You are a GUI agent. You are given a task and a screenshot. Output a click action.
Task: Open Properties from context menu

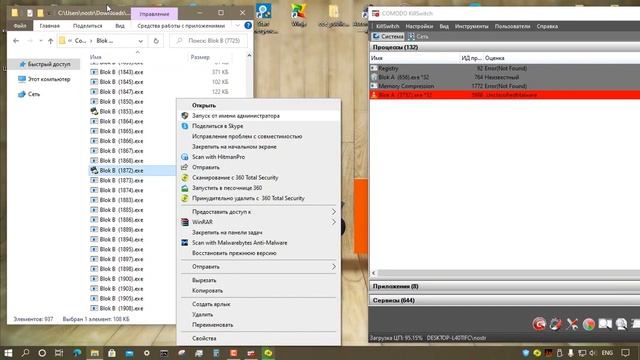pos(204,338)
